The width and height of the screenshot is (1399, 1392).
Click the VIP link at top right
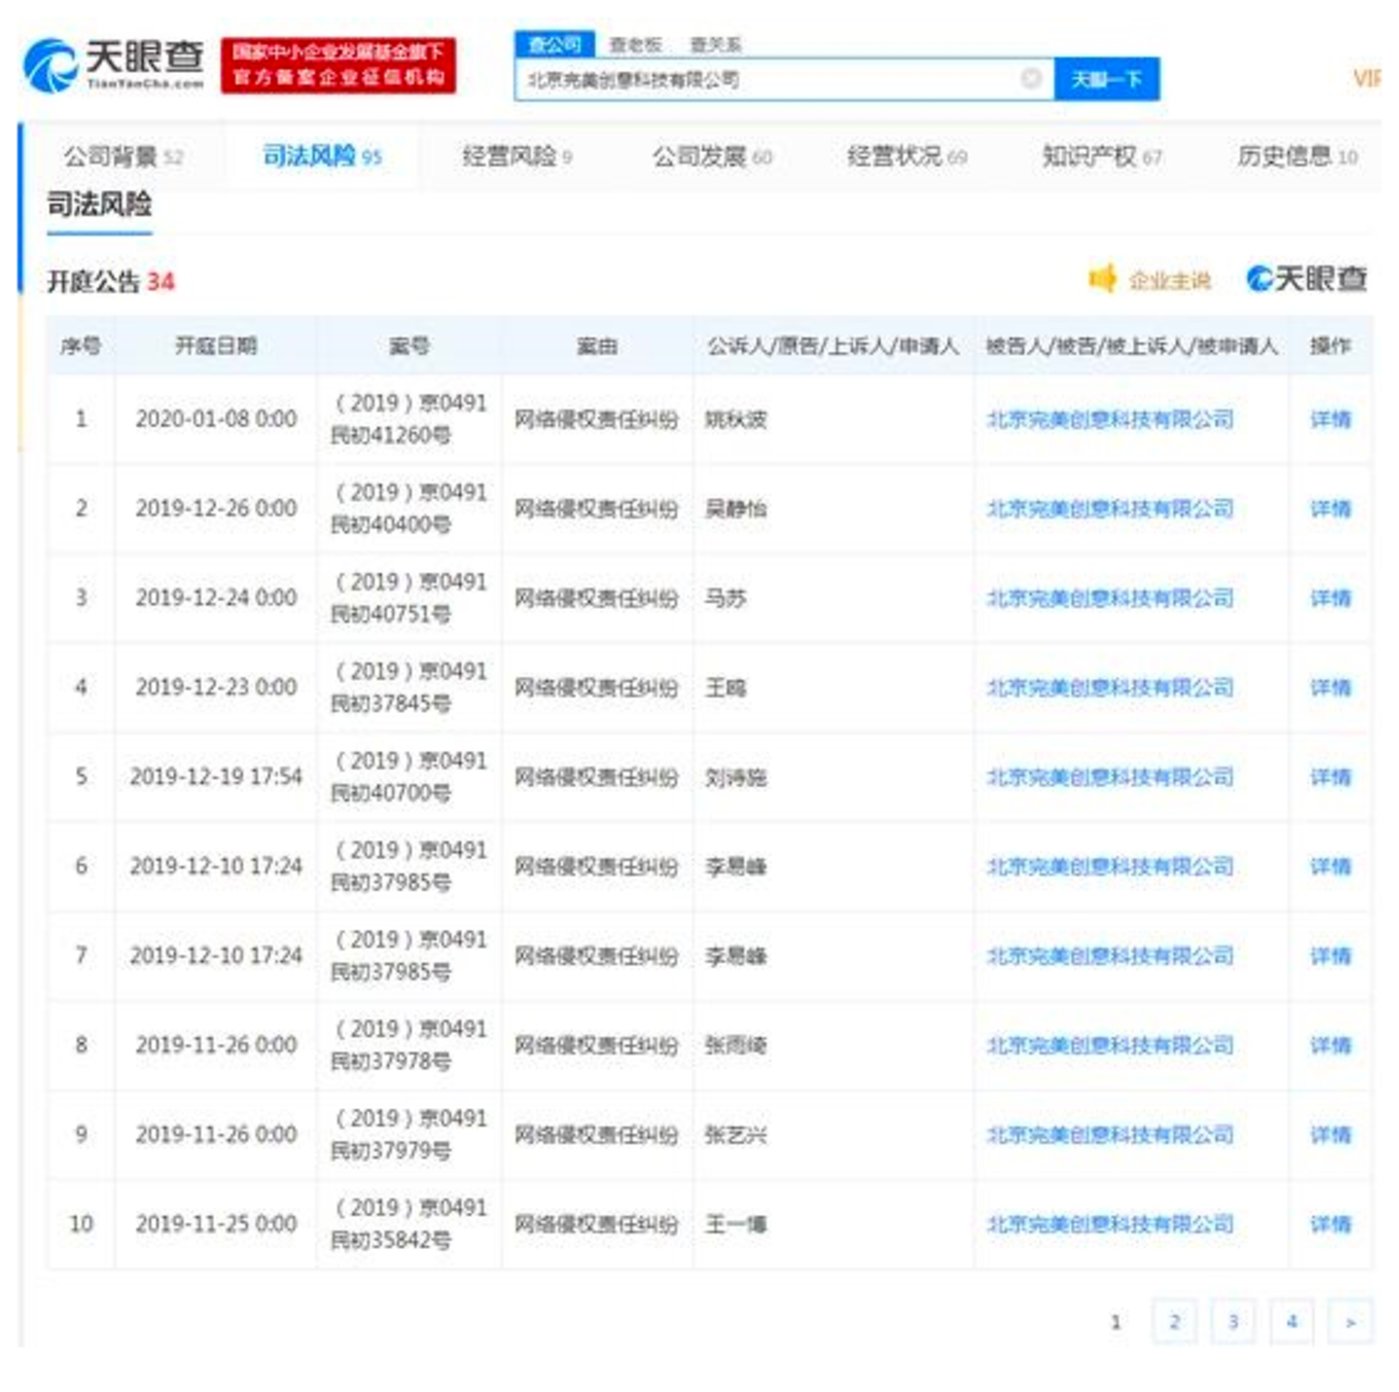tap(1368, 78)
